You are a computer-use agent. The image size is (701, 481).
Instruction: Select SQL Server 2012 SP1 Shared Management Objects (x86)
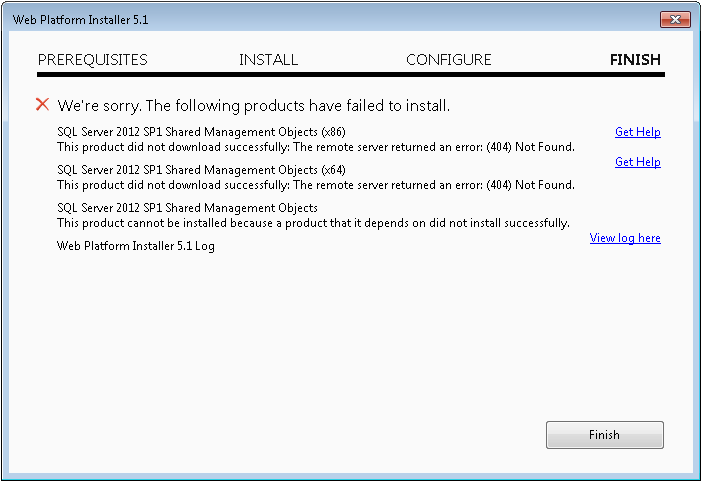point(201,132)
